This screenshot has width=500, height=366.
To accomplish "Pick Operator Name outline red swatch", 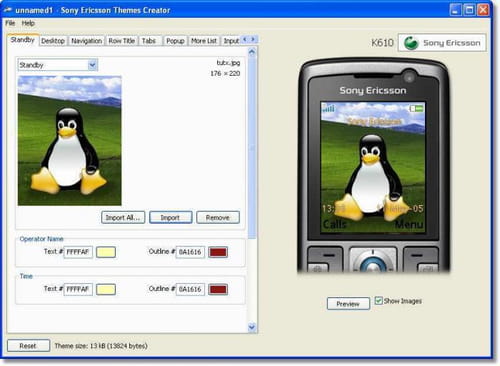I will click(x=218, y=252).
